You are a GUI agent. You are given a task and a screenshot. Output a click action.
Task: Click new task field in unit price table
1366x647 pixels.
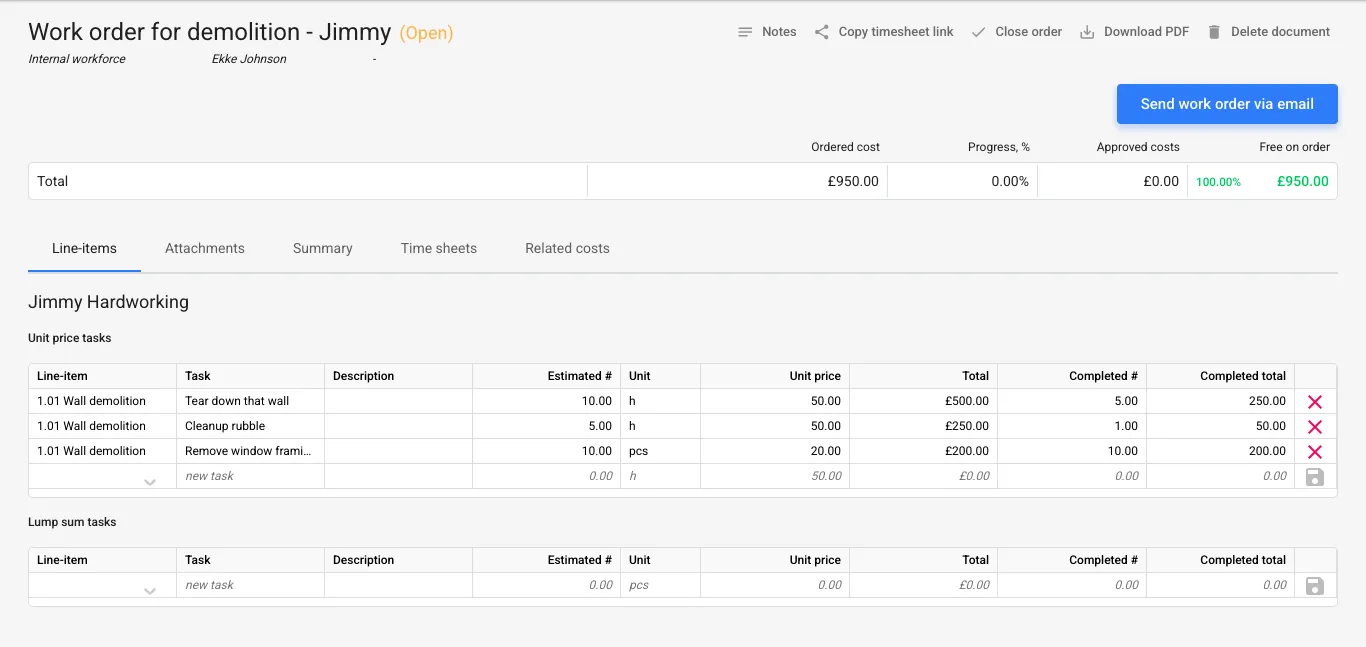[x=251, y=476]
